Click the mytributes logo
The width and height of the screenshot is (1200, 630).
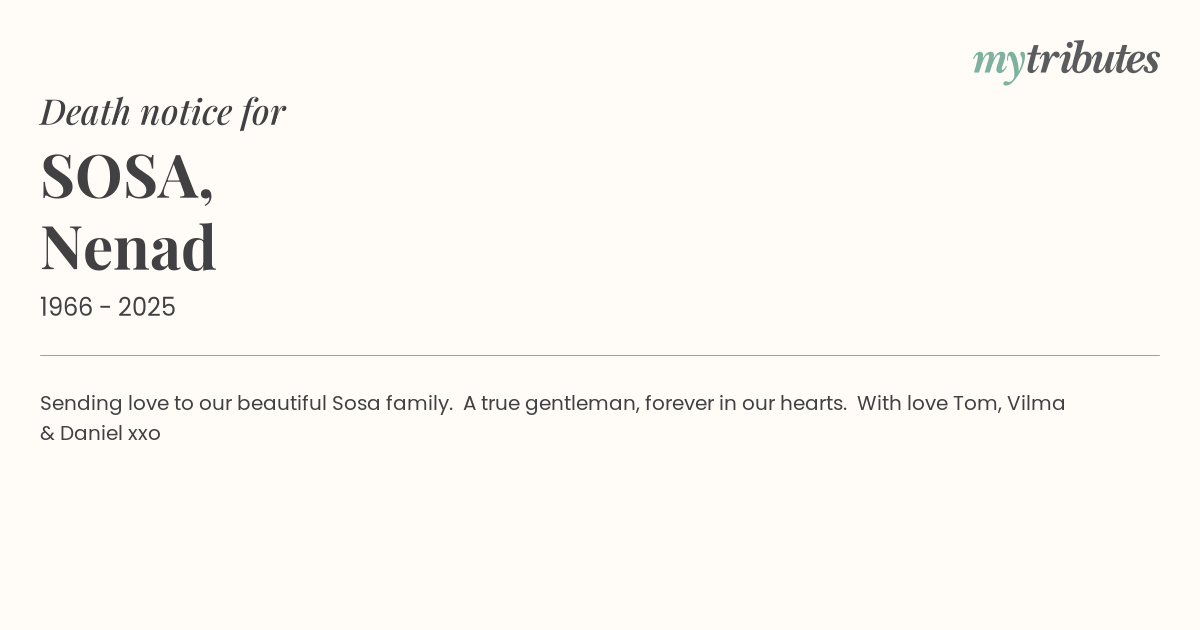coord(1066,60)
